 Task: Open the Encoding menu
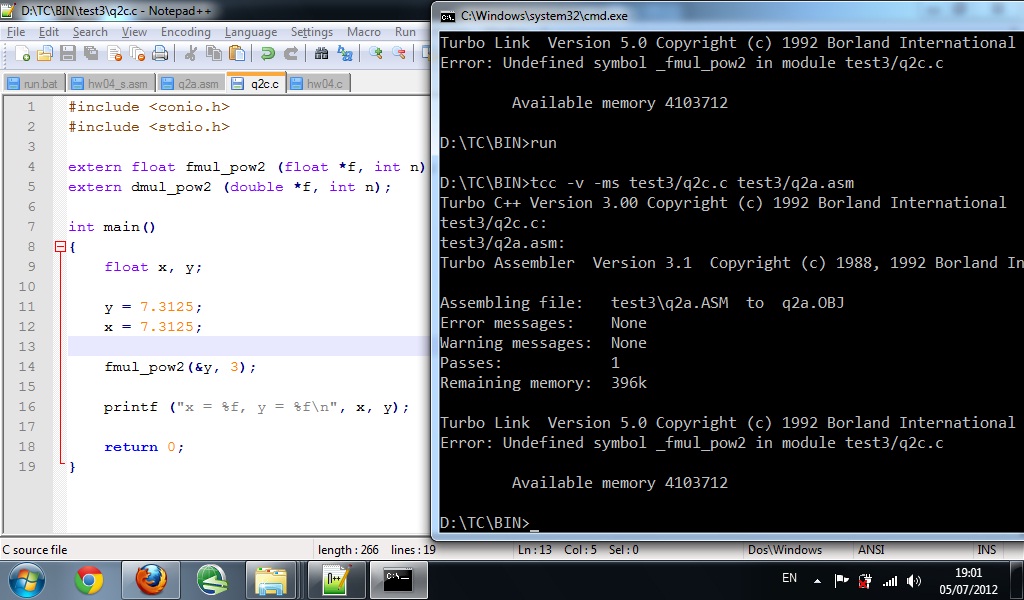point(185,32)
